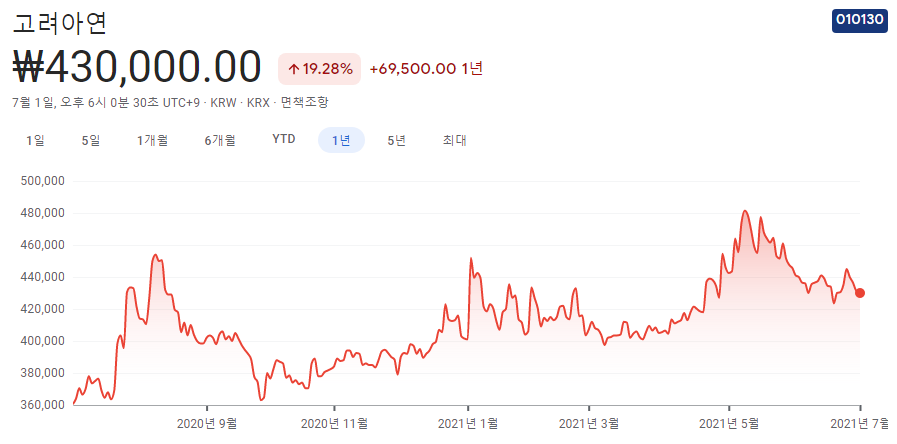Click the +69,500.00 1년 change text
The width and height of the screenshot is (897, 444).
(426, 69)
